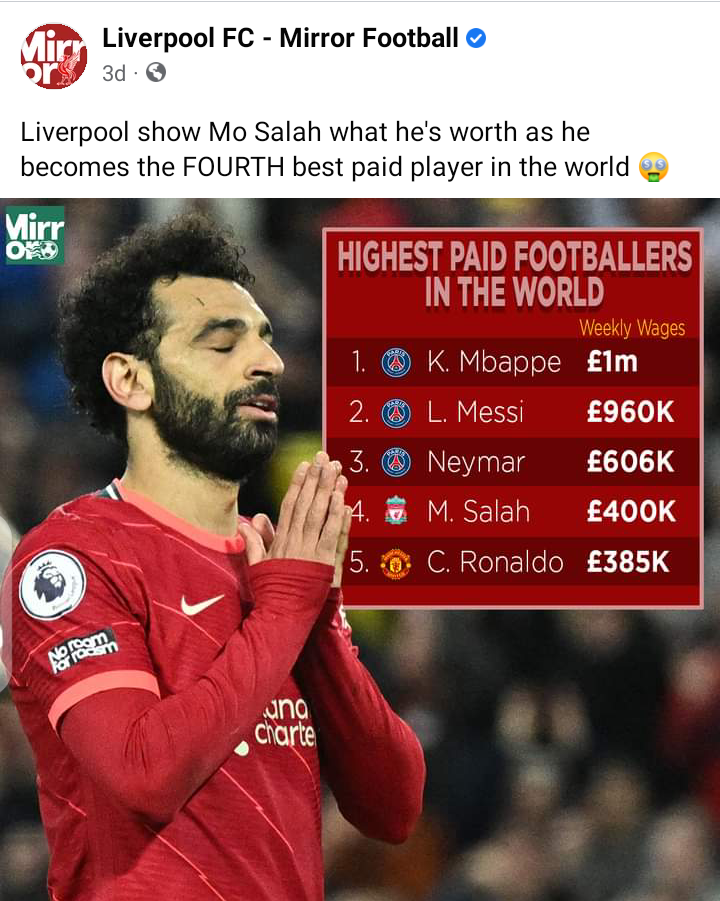Image resolution: width=720 pixels, height=901 pixels.
Task: Click the Premier League sleeve badge
Action: [x=52, y=584]
